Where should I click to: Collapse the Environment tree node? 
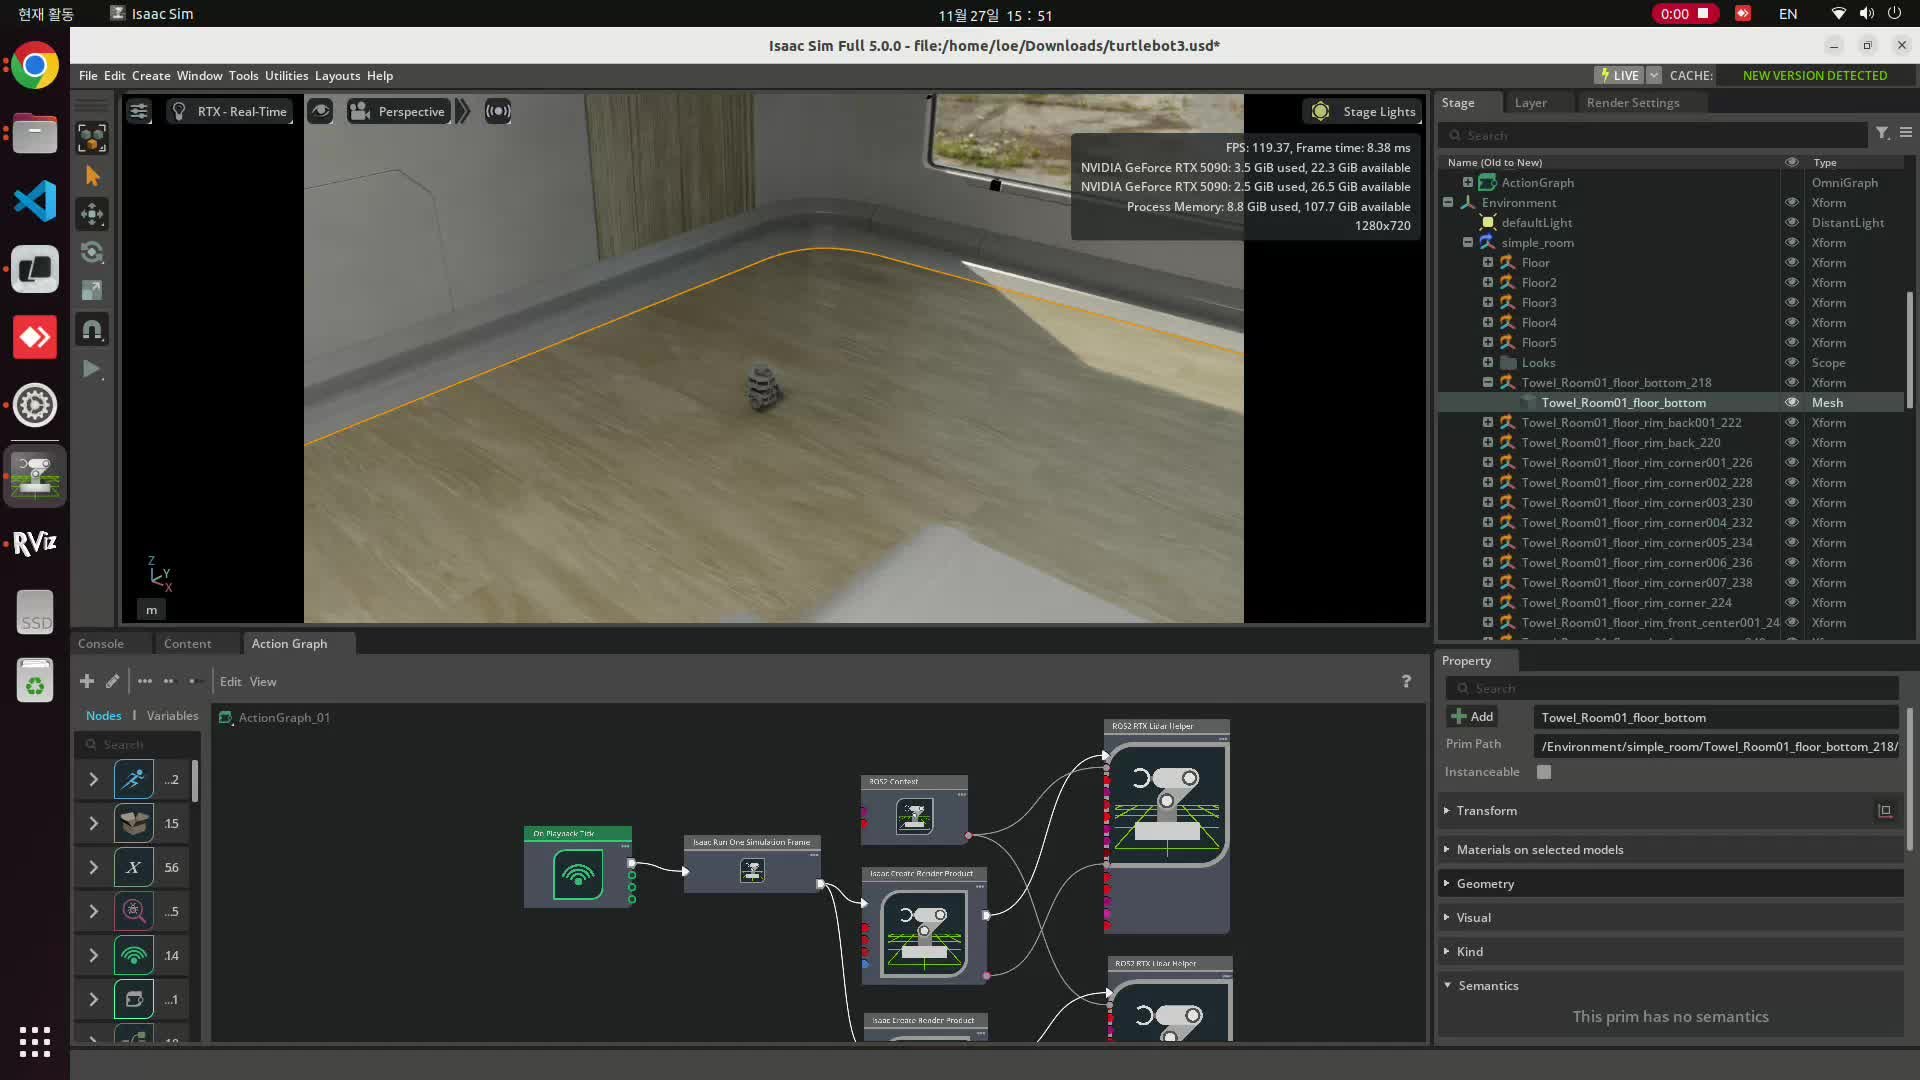[x=1448, y=202]
